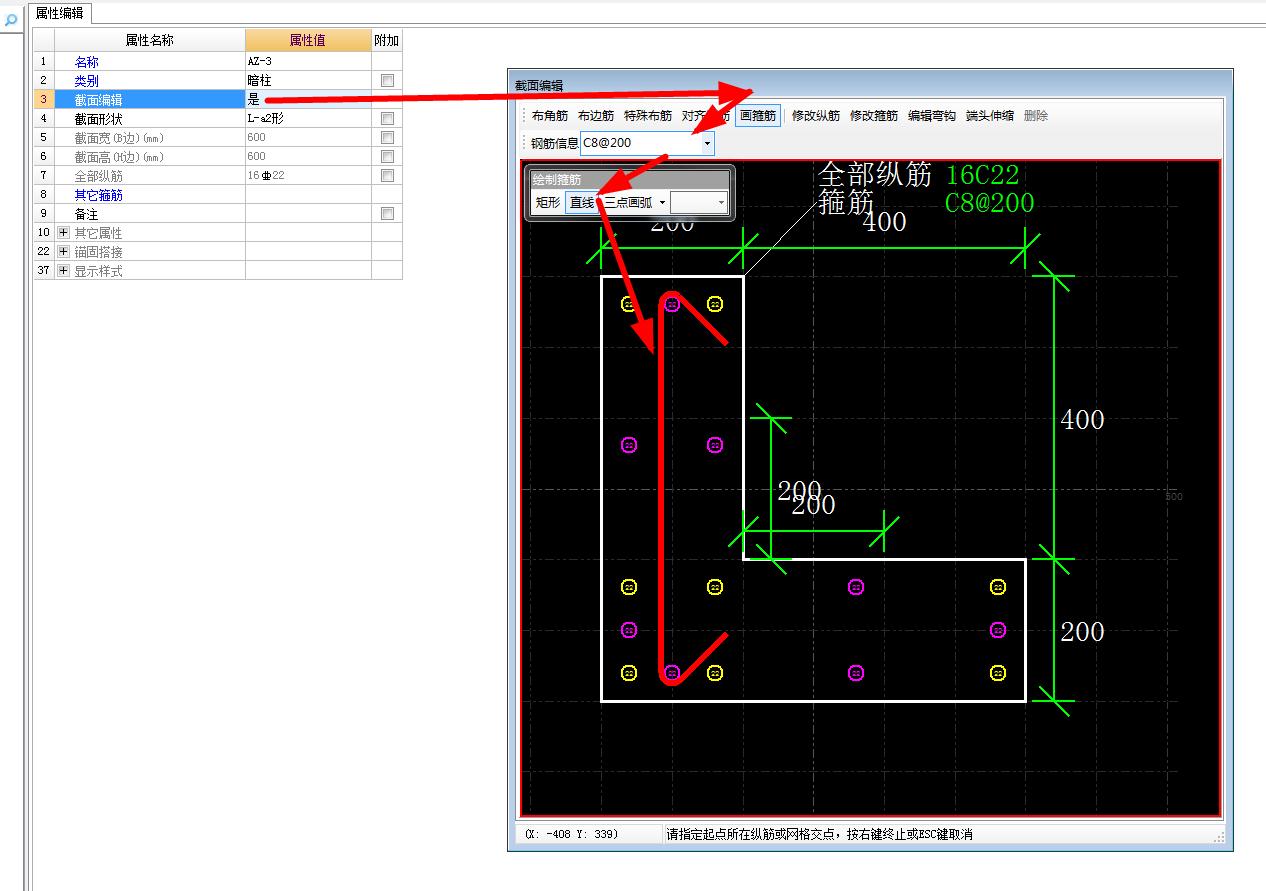Select the 布角筋 corner rebar tool
The image size is (1266, 891).
click(x=550, y=116)
